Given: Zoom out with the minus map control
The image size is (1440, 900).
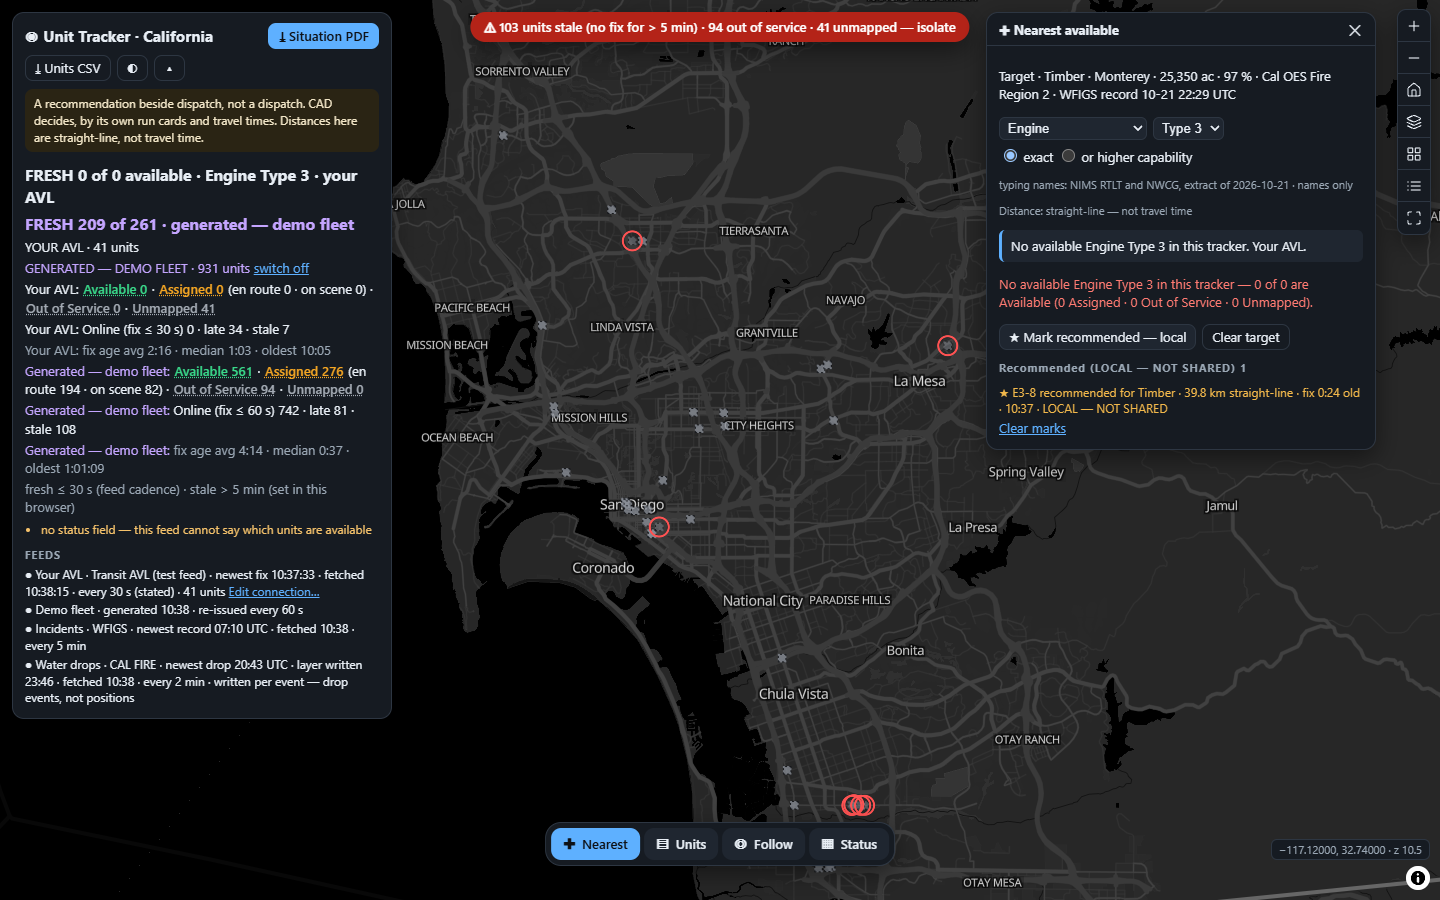Looking at the screenshot, I should (1414, 58).
